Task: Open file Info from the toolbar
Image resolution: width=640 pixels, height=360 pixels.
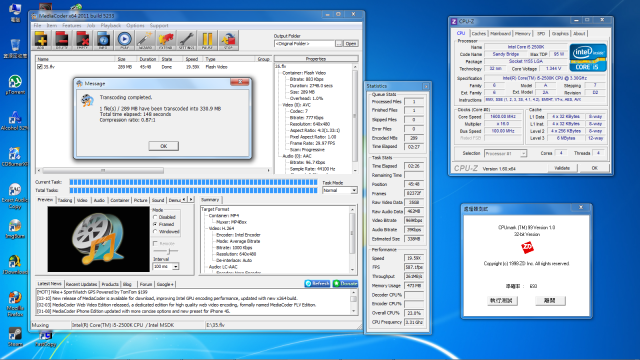Action: coord(103,40)
